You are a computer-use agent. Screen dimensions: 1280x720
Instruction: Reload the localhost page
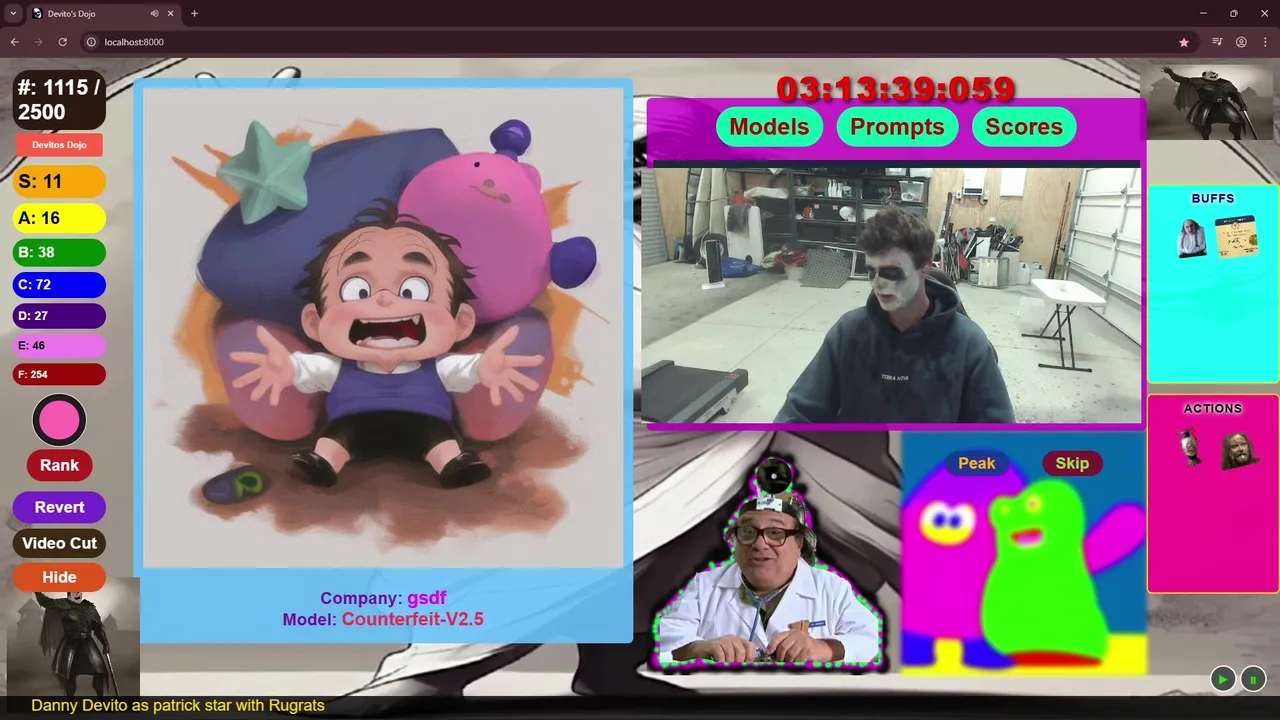click(x=62, y=42)
